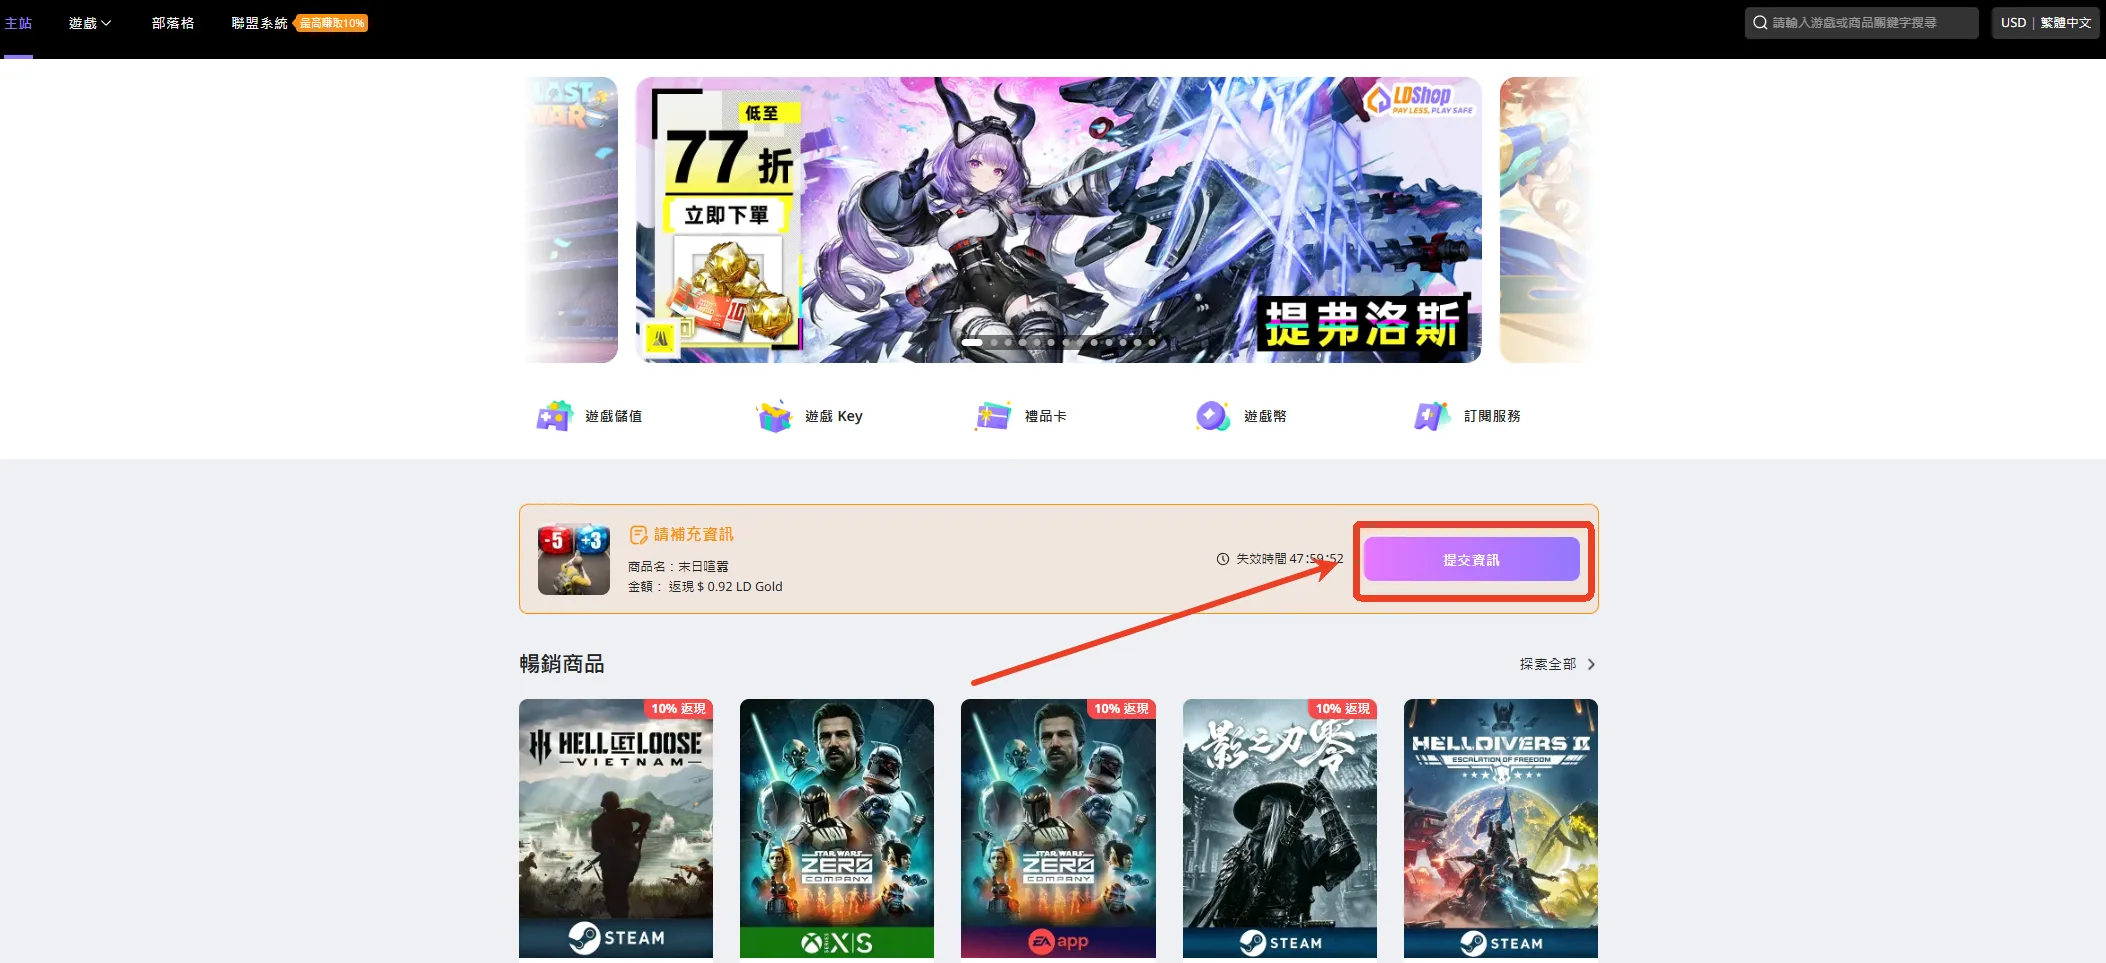Viewport: 2106px width, 963px height.
Task: Choose the 訂閱服務 subscription icon
Action: [1432, 416]
